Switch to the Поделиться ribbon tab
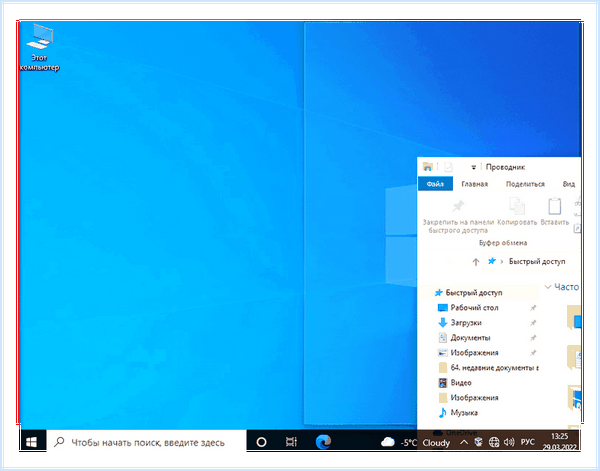 [525, 184]
